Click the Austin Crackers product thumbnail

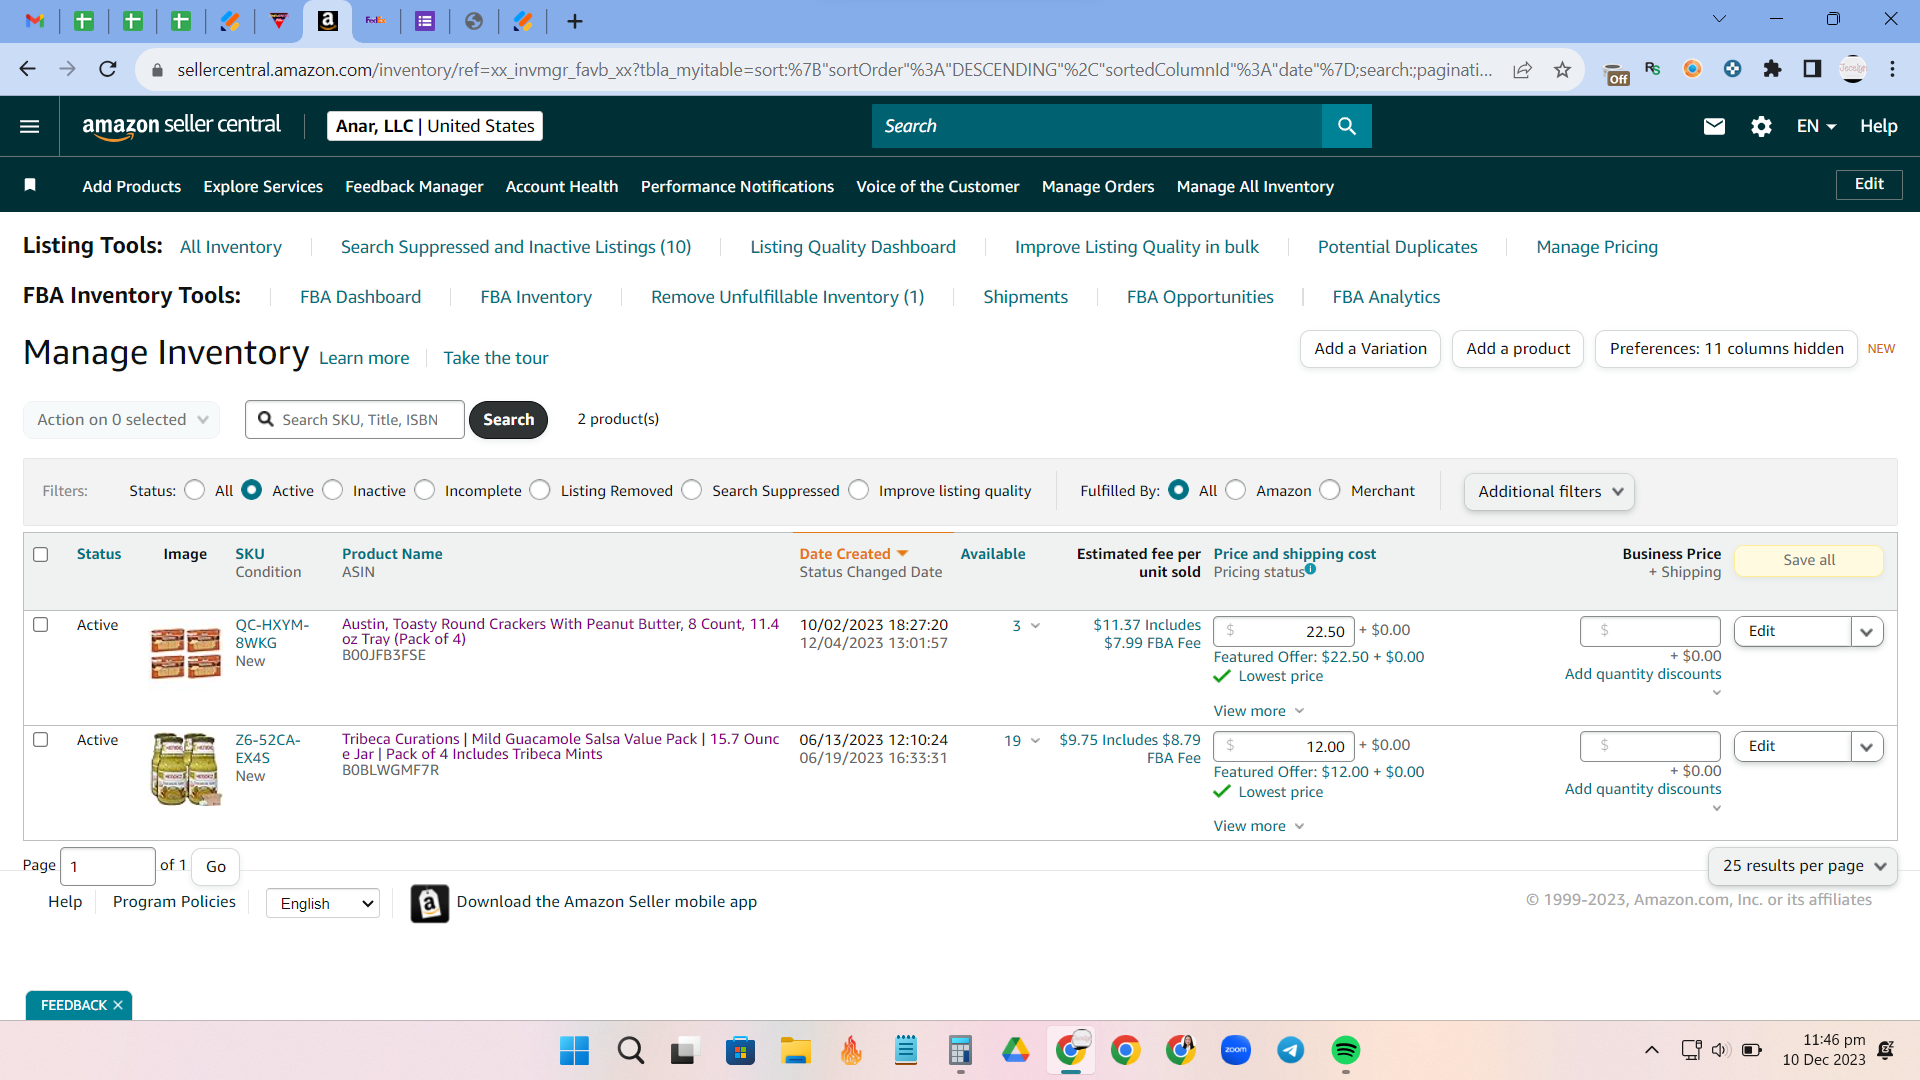(185, 652)
